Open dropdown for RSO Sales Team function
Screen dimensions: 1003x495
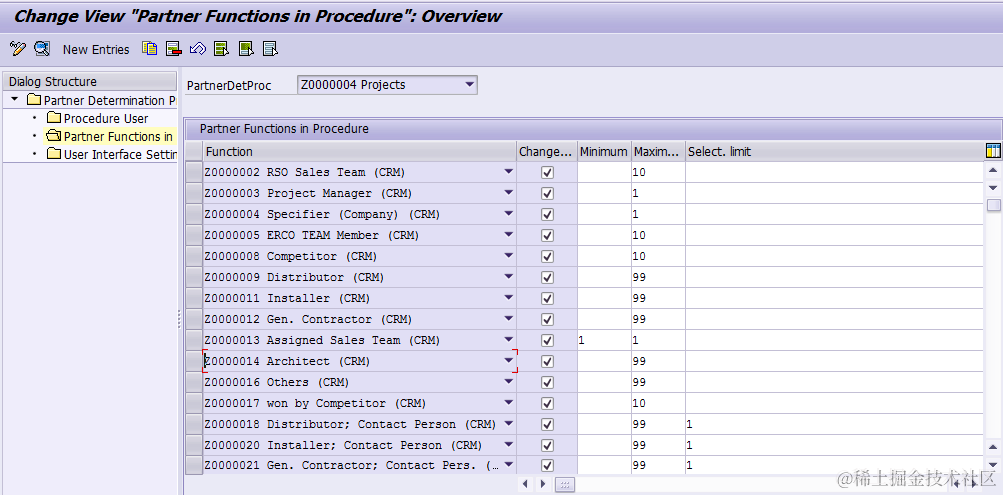pyautogui.click(x=509, y=171)
